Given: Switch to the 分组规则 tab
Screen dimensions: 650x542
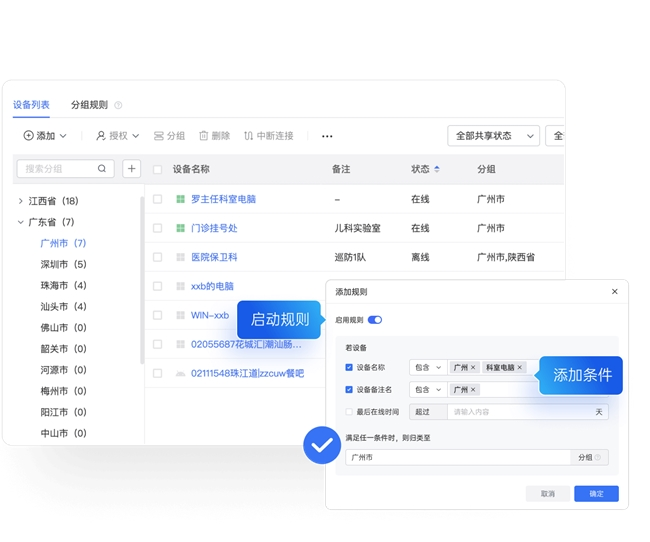Looking at the screenshot, I should tap(89, 105).
